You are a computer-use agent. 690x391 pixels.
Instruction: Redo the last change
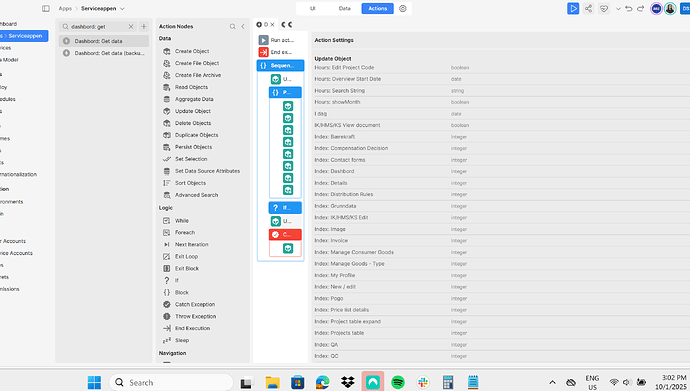tap(640, 8)
